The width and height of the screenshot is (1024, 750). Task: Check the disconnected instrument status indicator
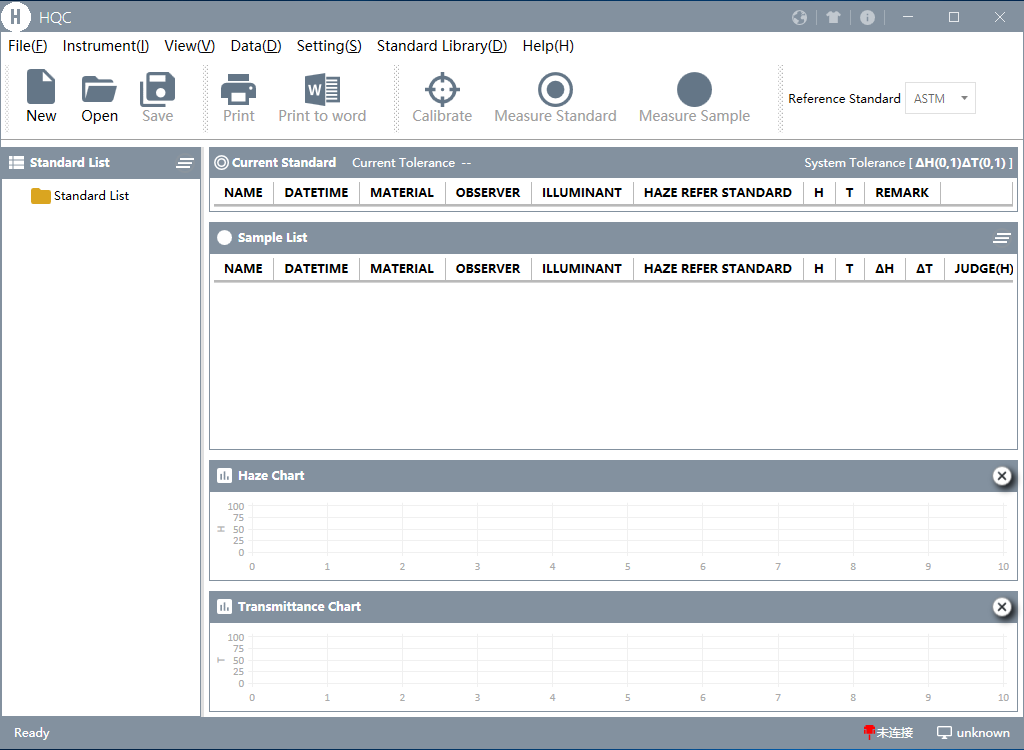[x=888, y=732]
